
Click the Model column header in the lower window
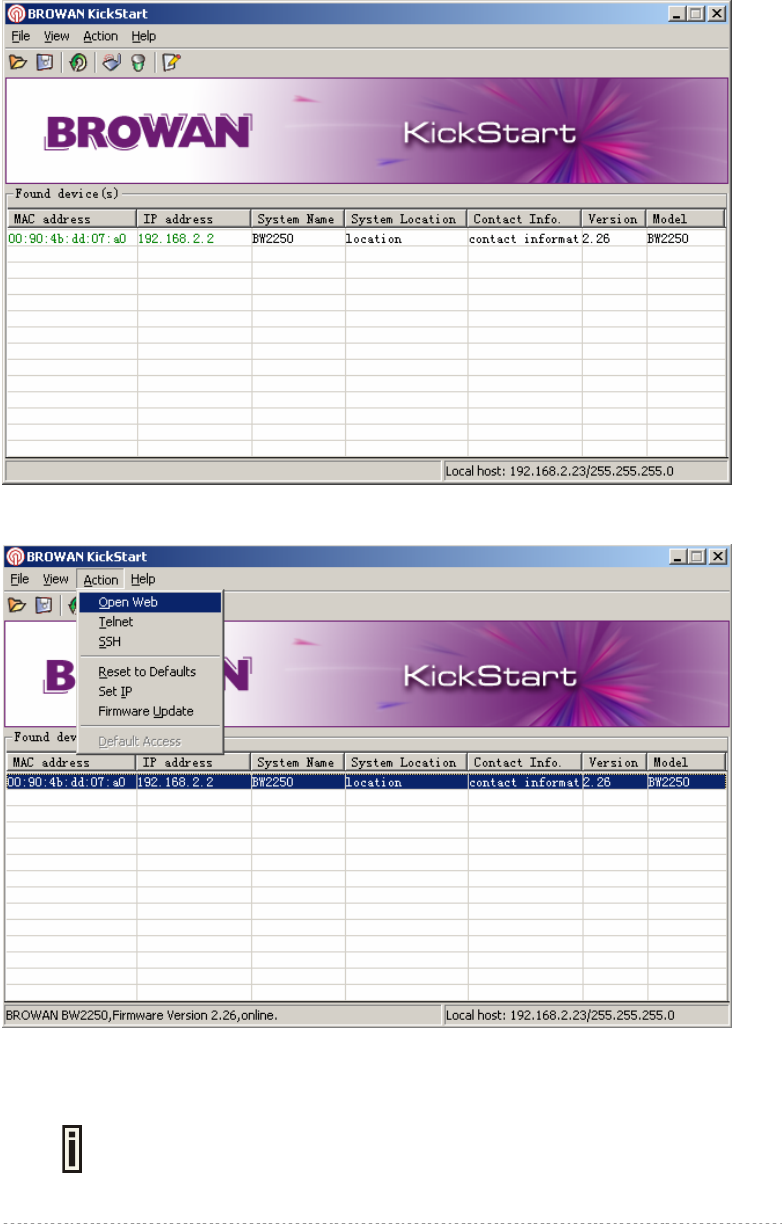686,763
